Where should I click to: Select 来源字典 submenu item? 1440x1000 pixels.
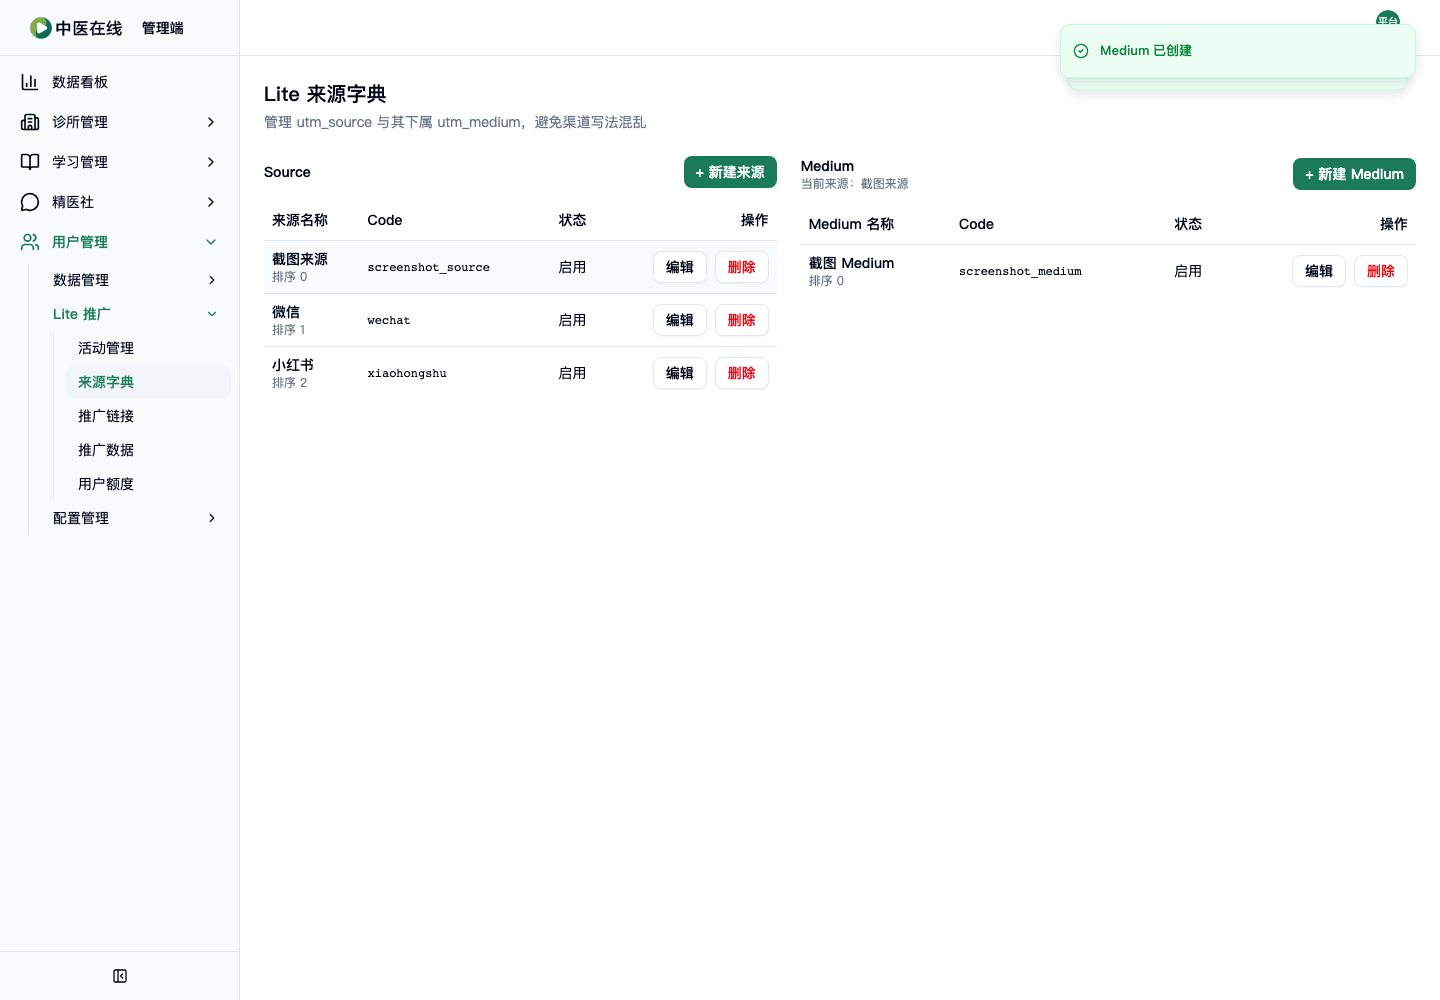pyautogui.click(x=148, y=382)
